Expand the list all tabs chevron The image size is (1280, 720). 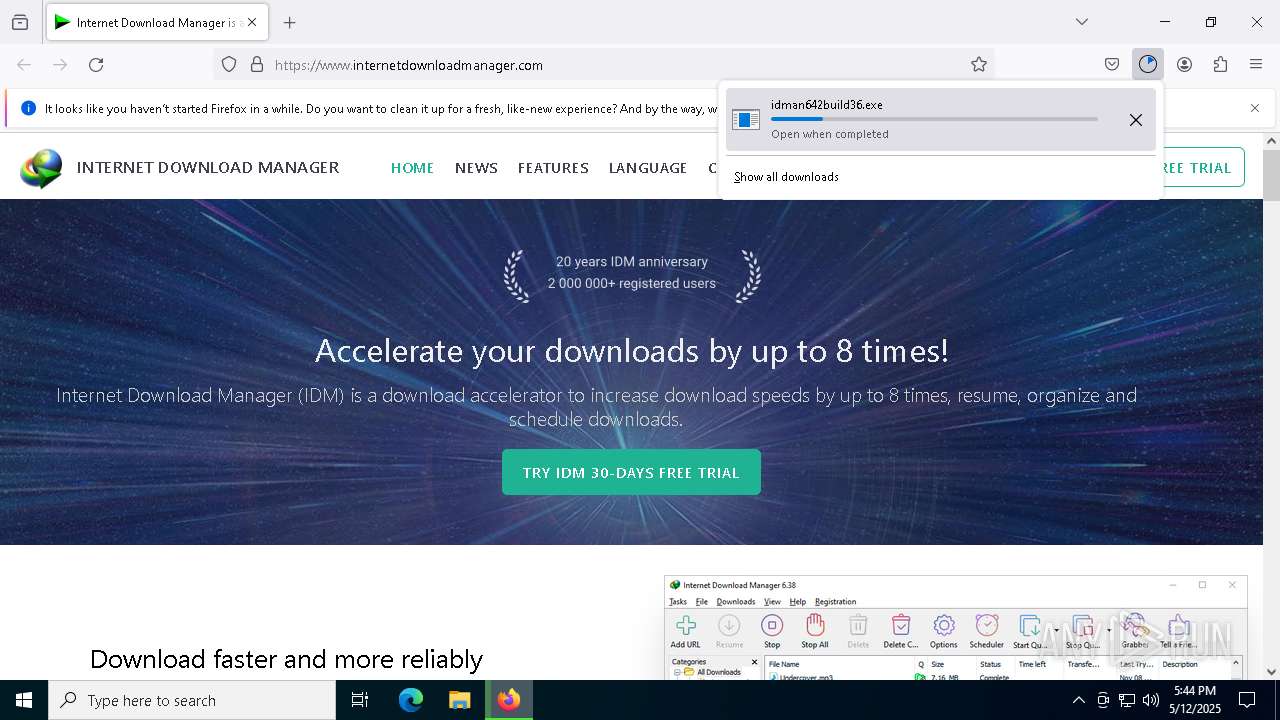point(1082,22)
